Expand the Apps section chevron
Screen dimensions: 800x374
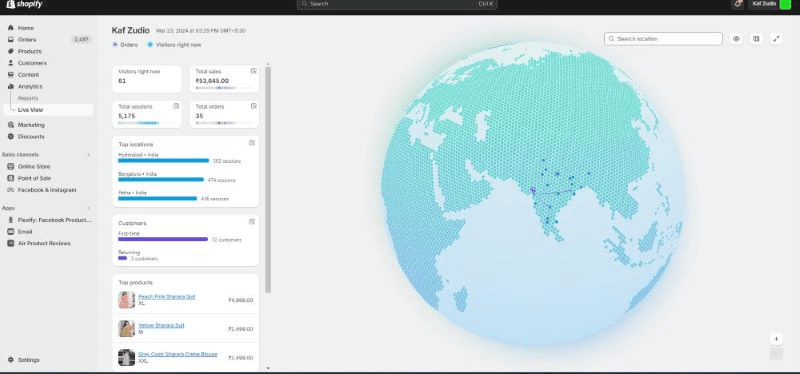pos(89,208)
